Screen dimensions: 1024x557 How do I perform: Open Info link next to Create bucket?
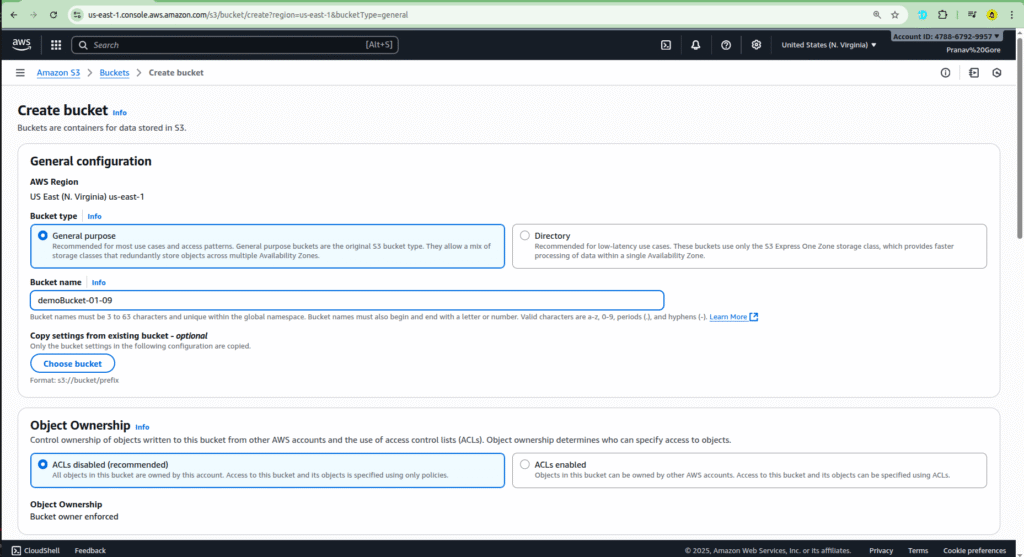(x=120, y=112)
